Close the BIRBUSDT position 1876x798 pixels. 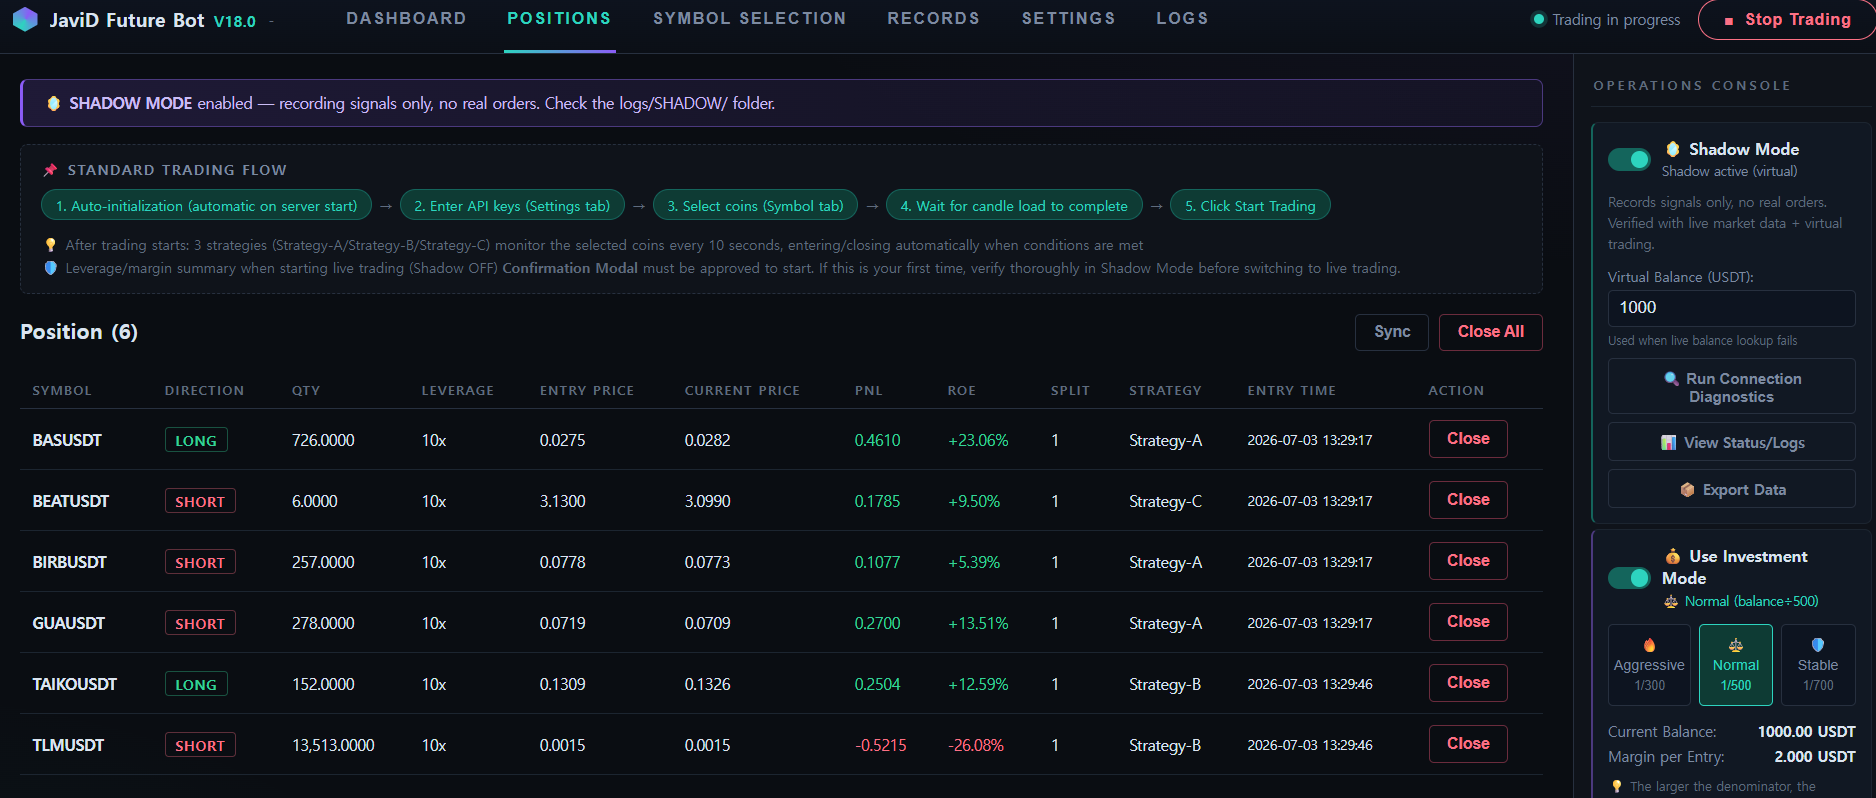pyautogui.click(x=1468, y=561)
